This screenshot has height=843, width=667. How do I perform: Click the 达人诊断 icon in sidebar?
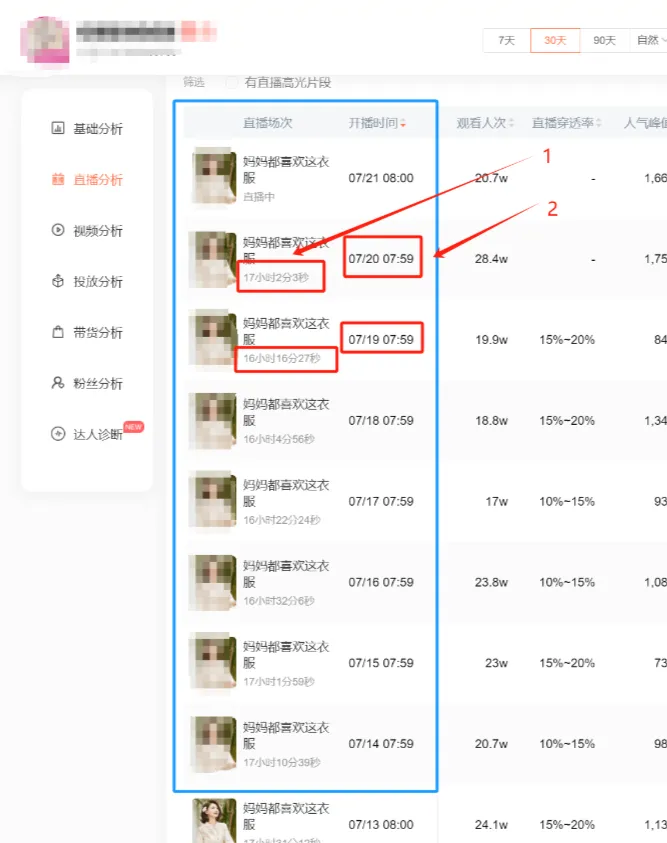click(x=58, y=433)
